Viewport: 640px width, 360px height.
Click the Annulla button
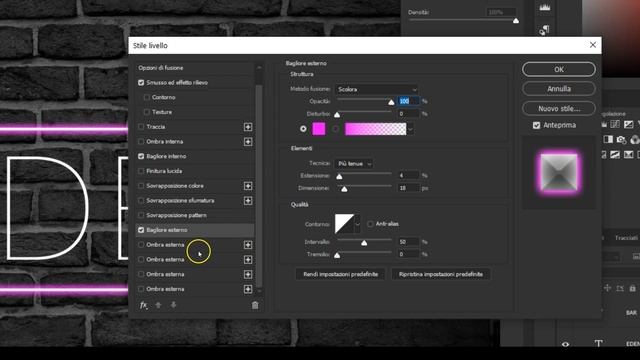click(559, 89)
